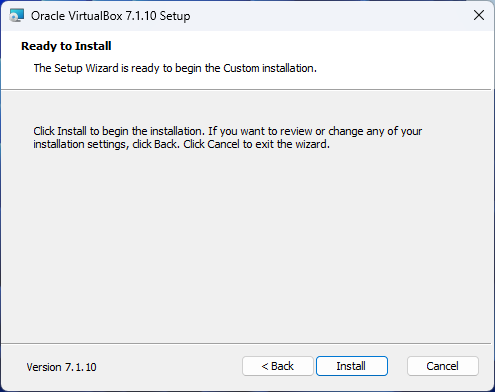
Task: Click the 'Version 7.1.10' label
Action: (61, 367)
